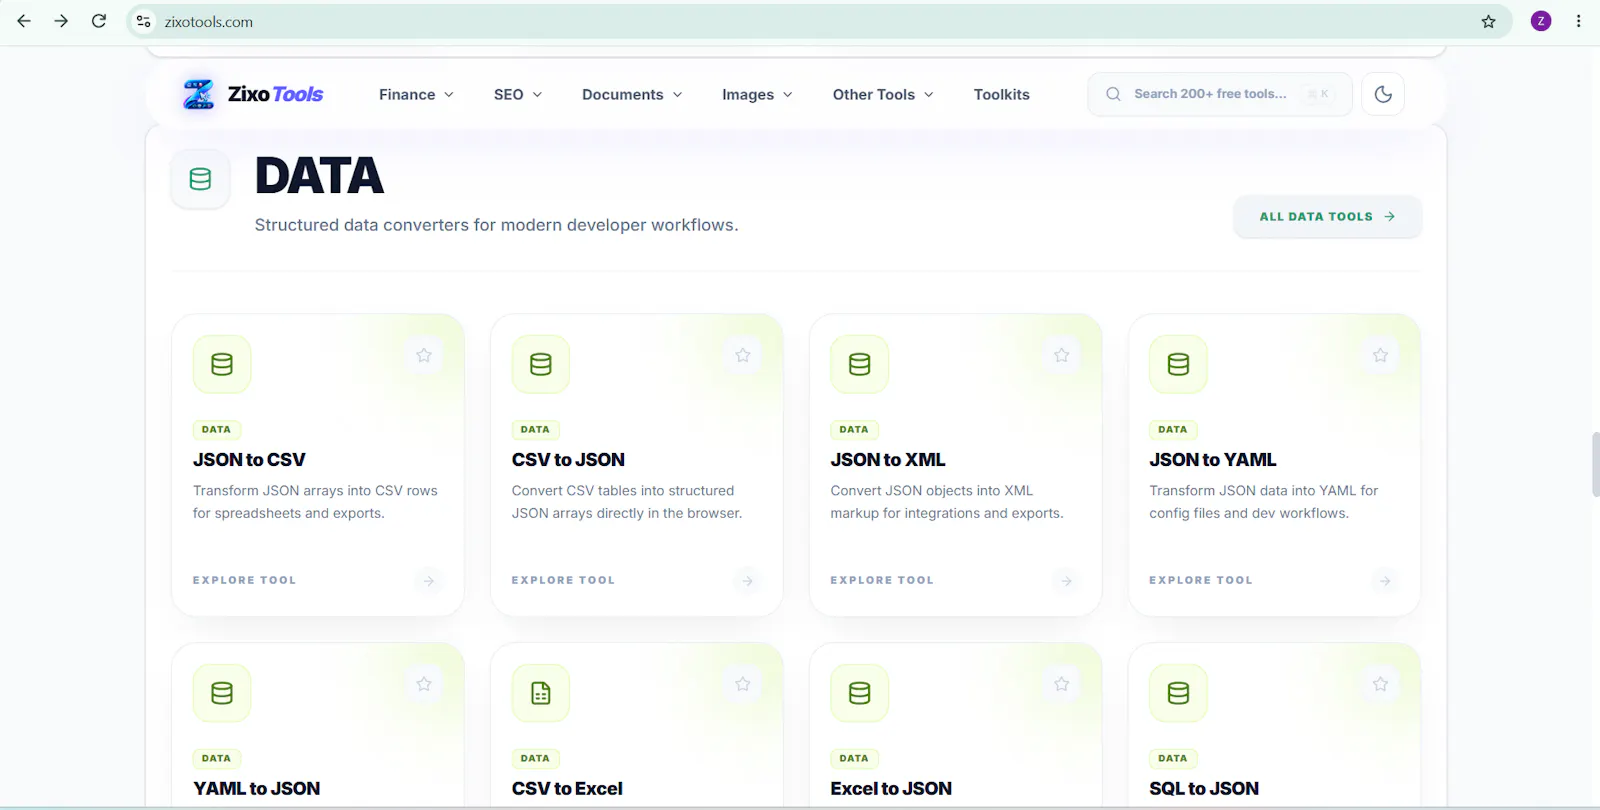This screenshot has width=1600, height=810.
Task: Click the arrow button on CSV to JSON card
Action: tap(748, 581)
